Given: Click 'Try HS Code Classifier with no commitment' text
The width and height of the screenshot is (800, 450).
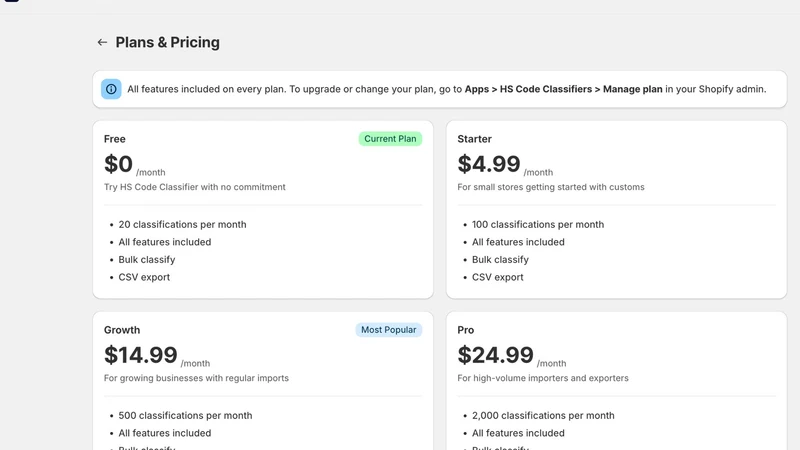Looking at the screenshot, I should [x=195, y=187].
